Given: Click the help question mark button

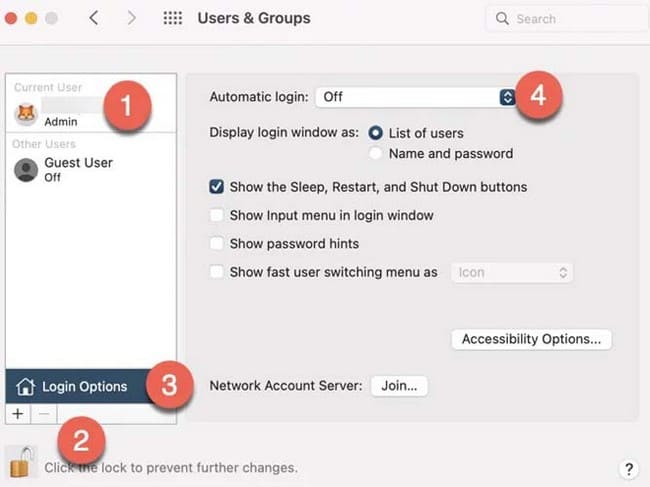Looking at the screenshot, I should pyautogui.click(x=629, y=469).
